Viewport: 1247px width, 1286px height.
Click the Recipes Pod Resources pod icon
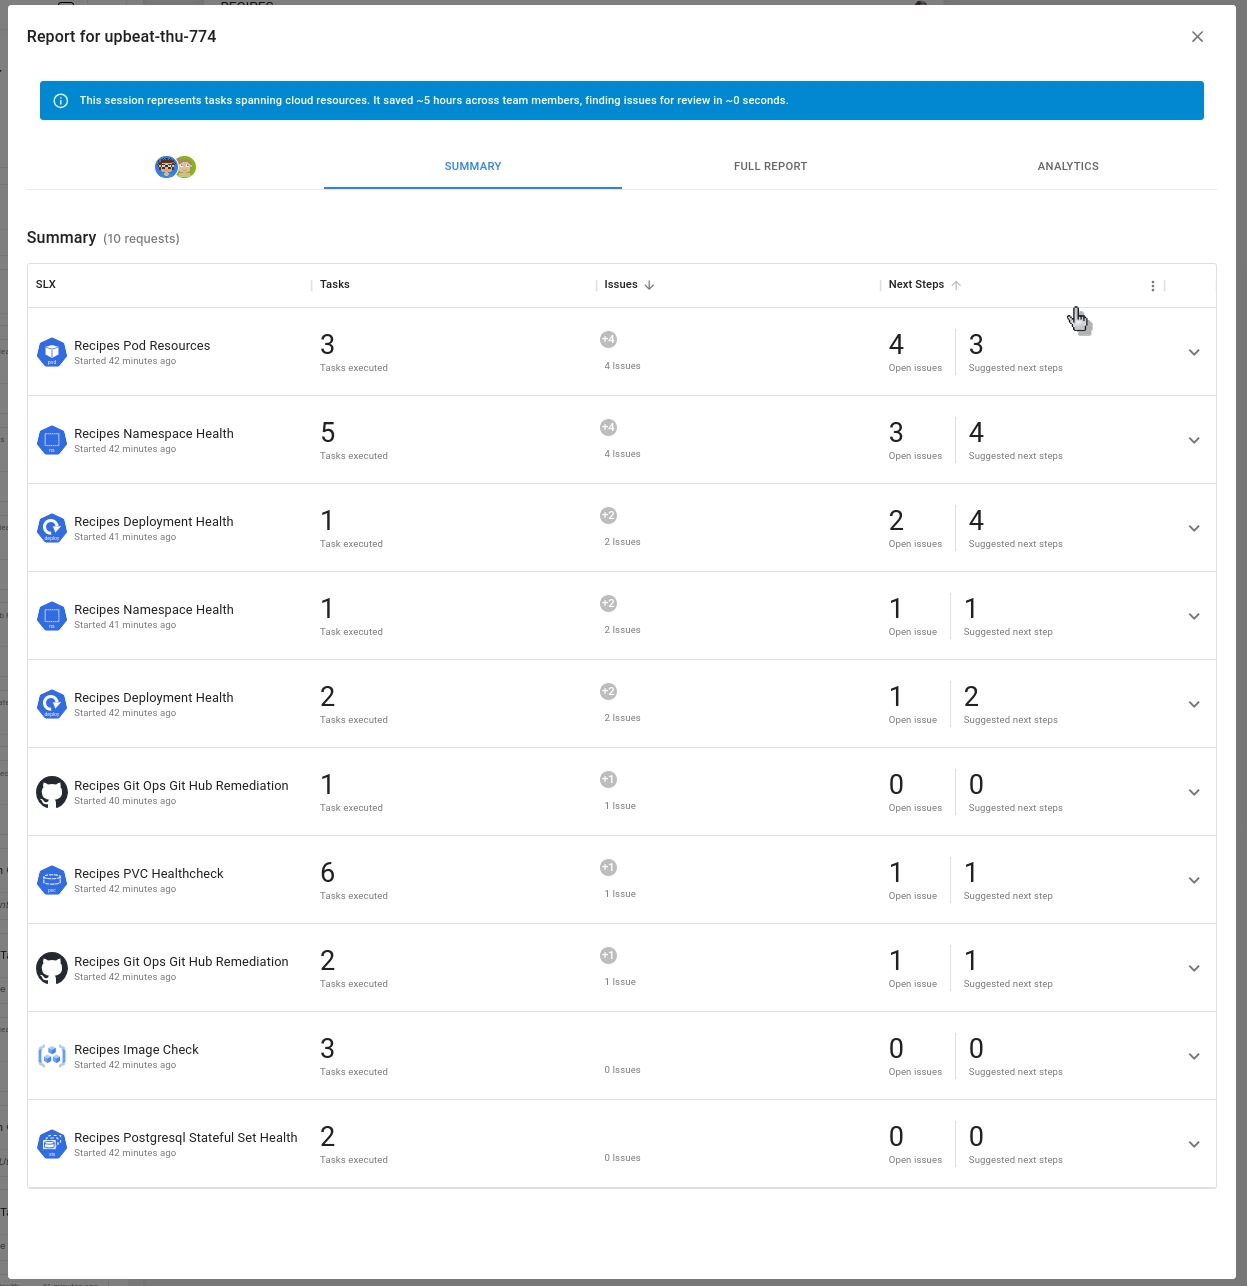pyautogui.click(x=52, y=352)
